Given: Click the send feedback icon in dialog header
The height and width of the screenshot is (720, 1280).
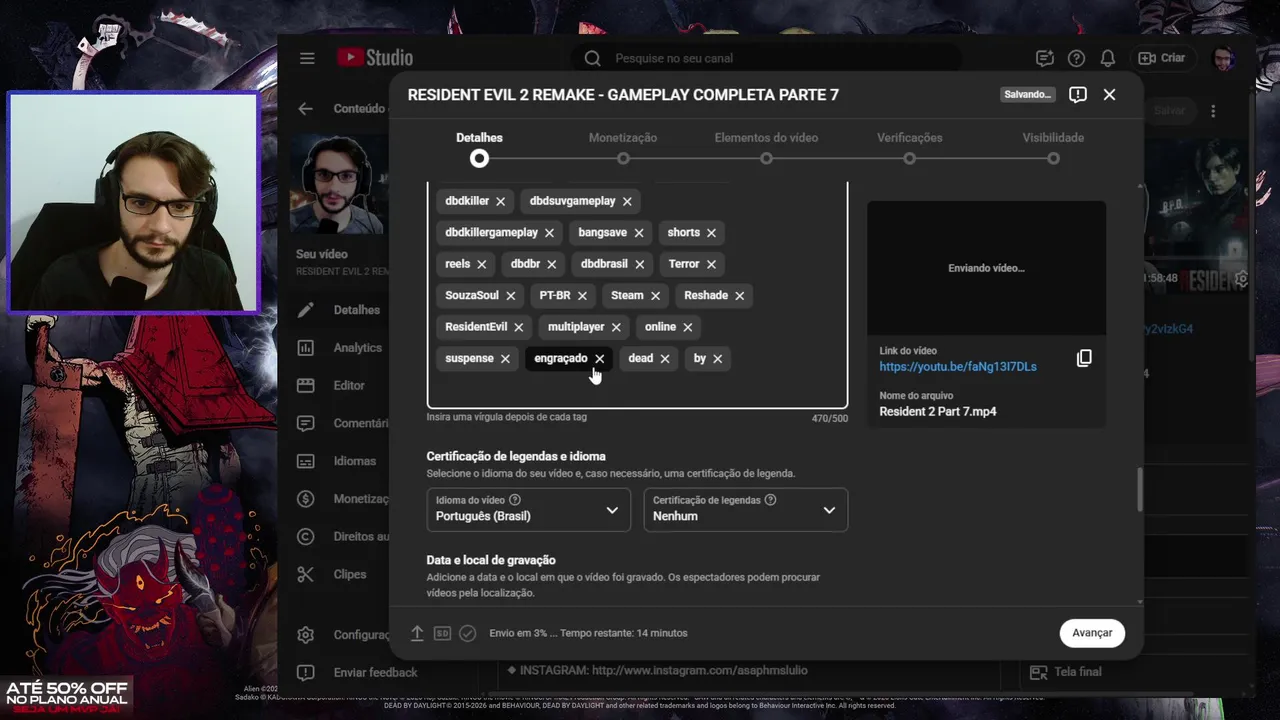Looking at the screenshot, I should [x=1078, y=94].
